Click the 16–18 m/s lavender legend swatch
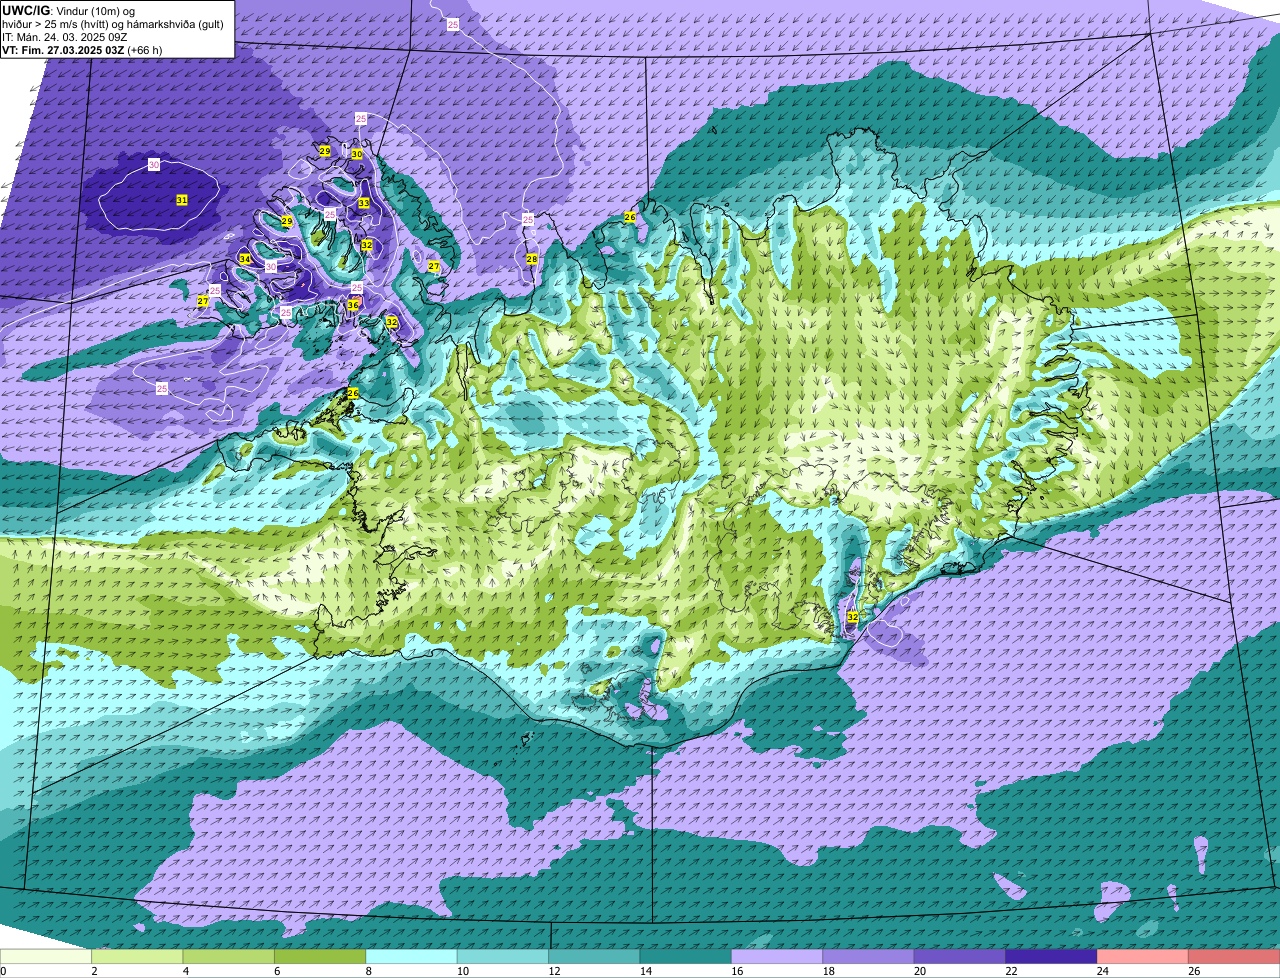 tap(778, 956)
